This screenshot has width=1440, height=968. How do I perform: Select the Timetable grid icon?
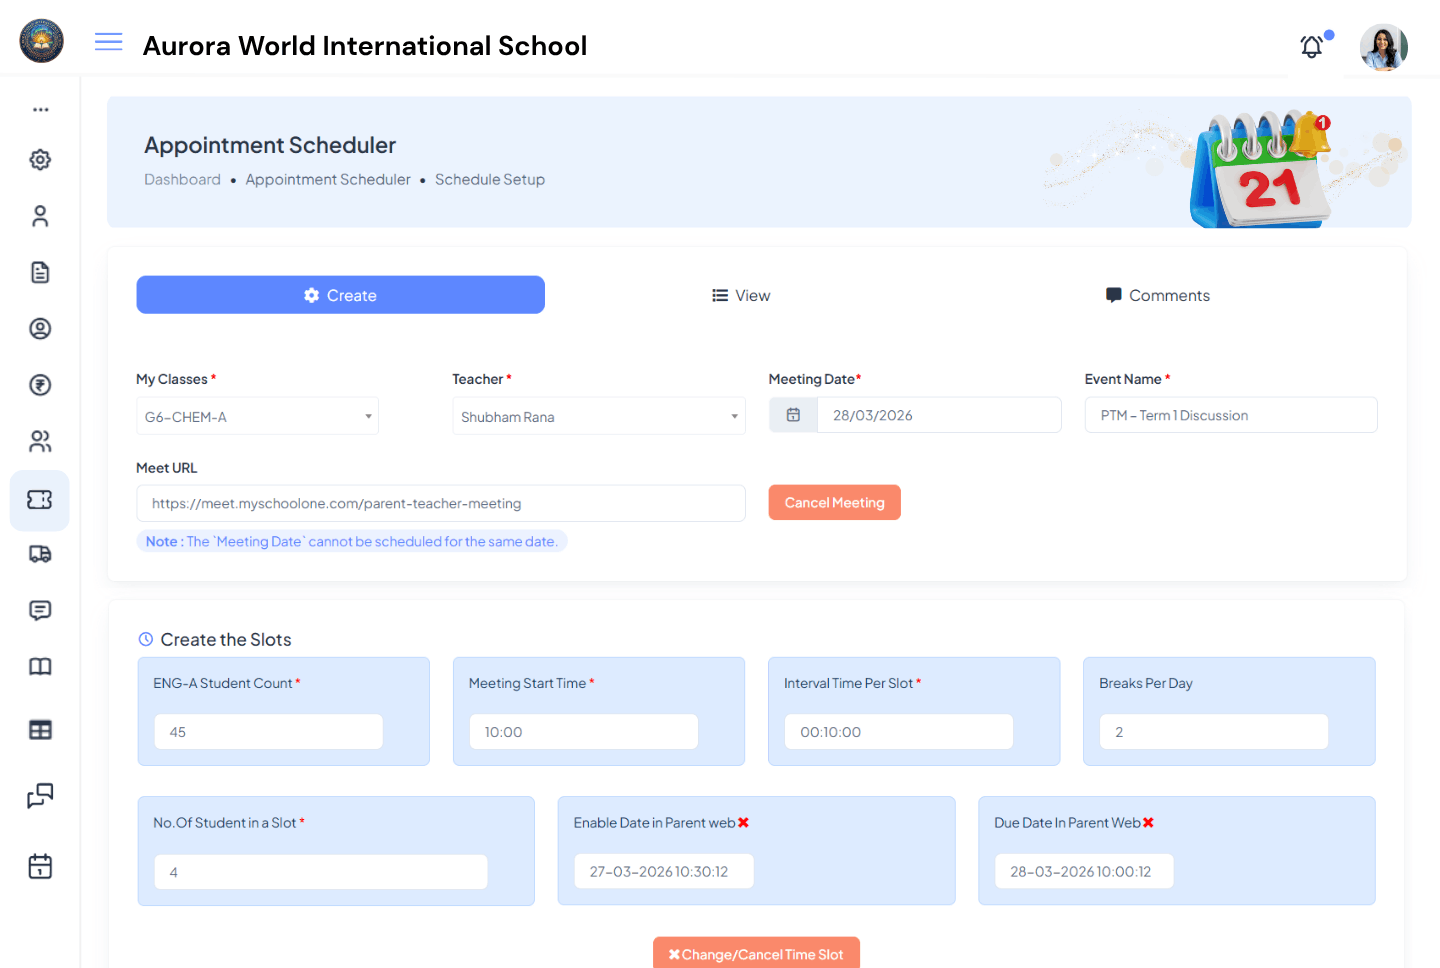point(40,730)
